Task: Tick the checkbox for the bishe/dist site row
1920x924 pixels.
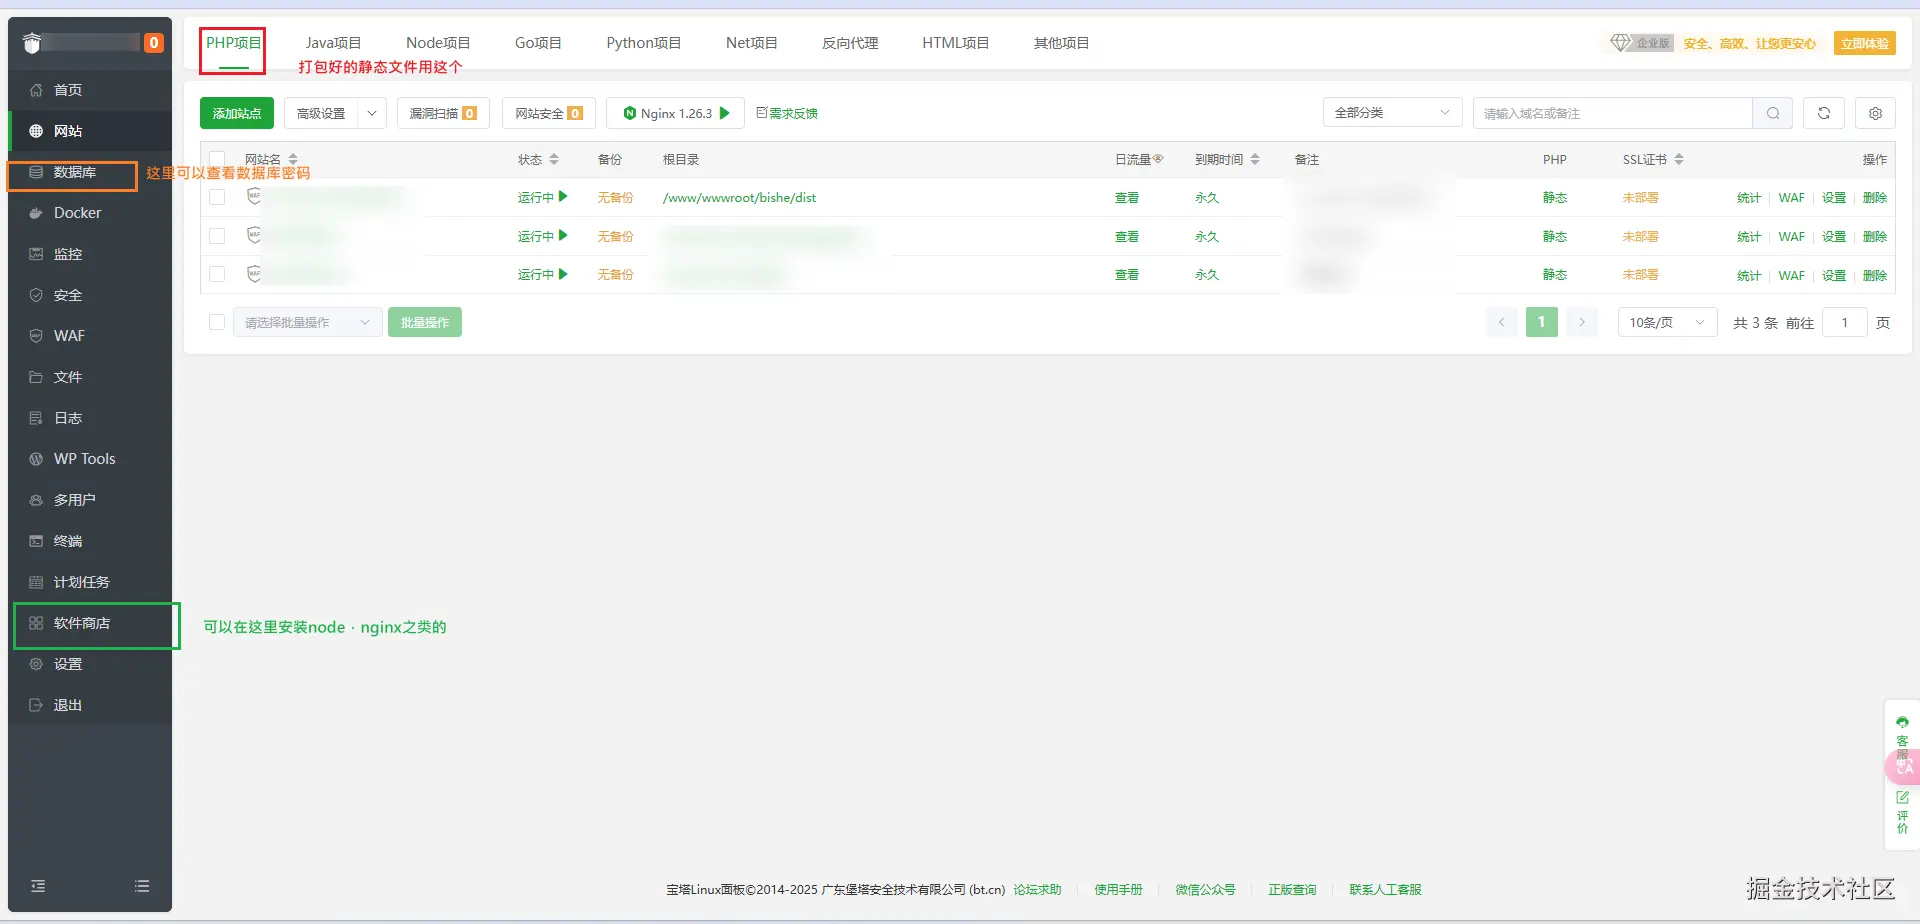Action: point(217,197)
